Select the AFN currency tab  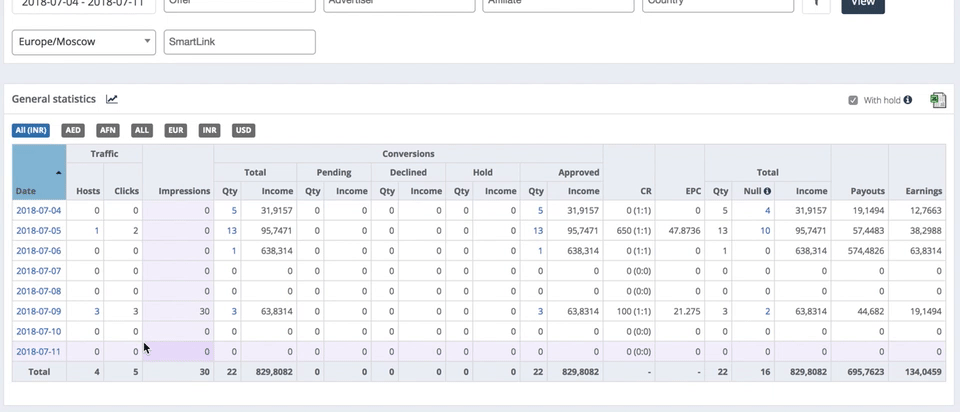point(108,130)
